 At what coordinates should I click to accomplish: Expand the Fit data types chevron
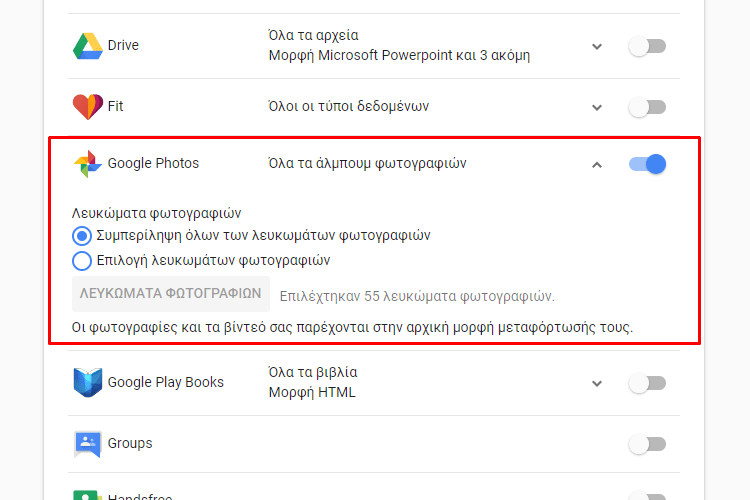coord(596,107)
